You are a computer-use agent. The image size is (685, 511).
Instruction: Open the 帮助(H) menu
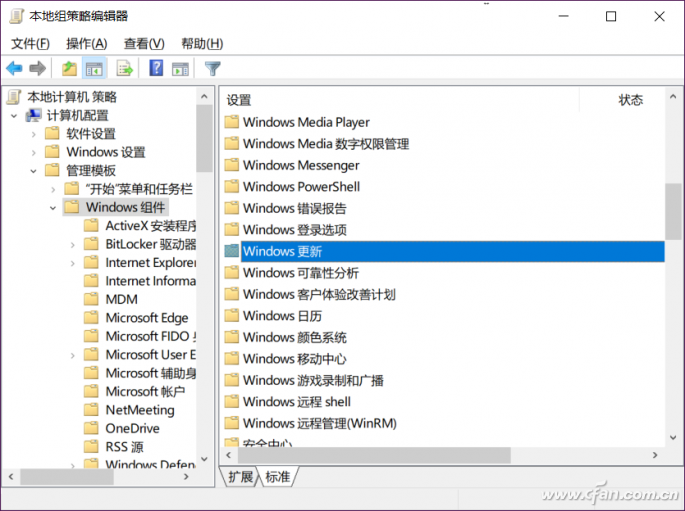202,43
